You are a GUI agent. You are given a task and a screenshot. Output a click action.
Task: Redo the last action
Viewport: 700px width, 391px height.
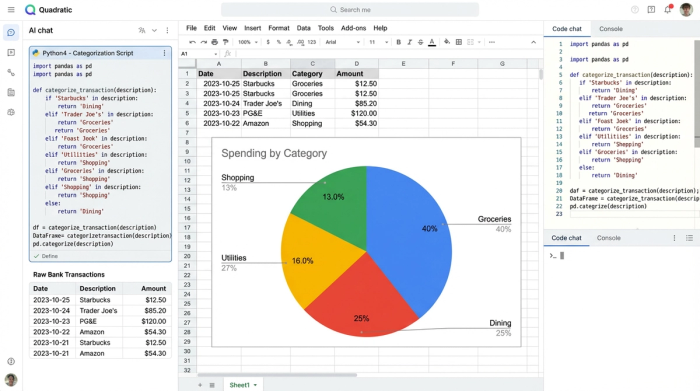point(204,42)
